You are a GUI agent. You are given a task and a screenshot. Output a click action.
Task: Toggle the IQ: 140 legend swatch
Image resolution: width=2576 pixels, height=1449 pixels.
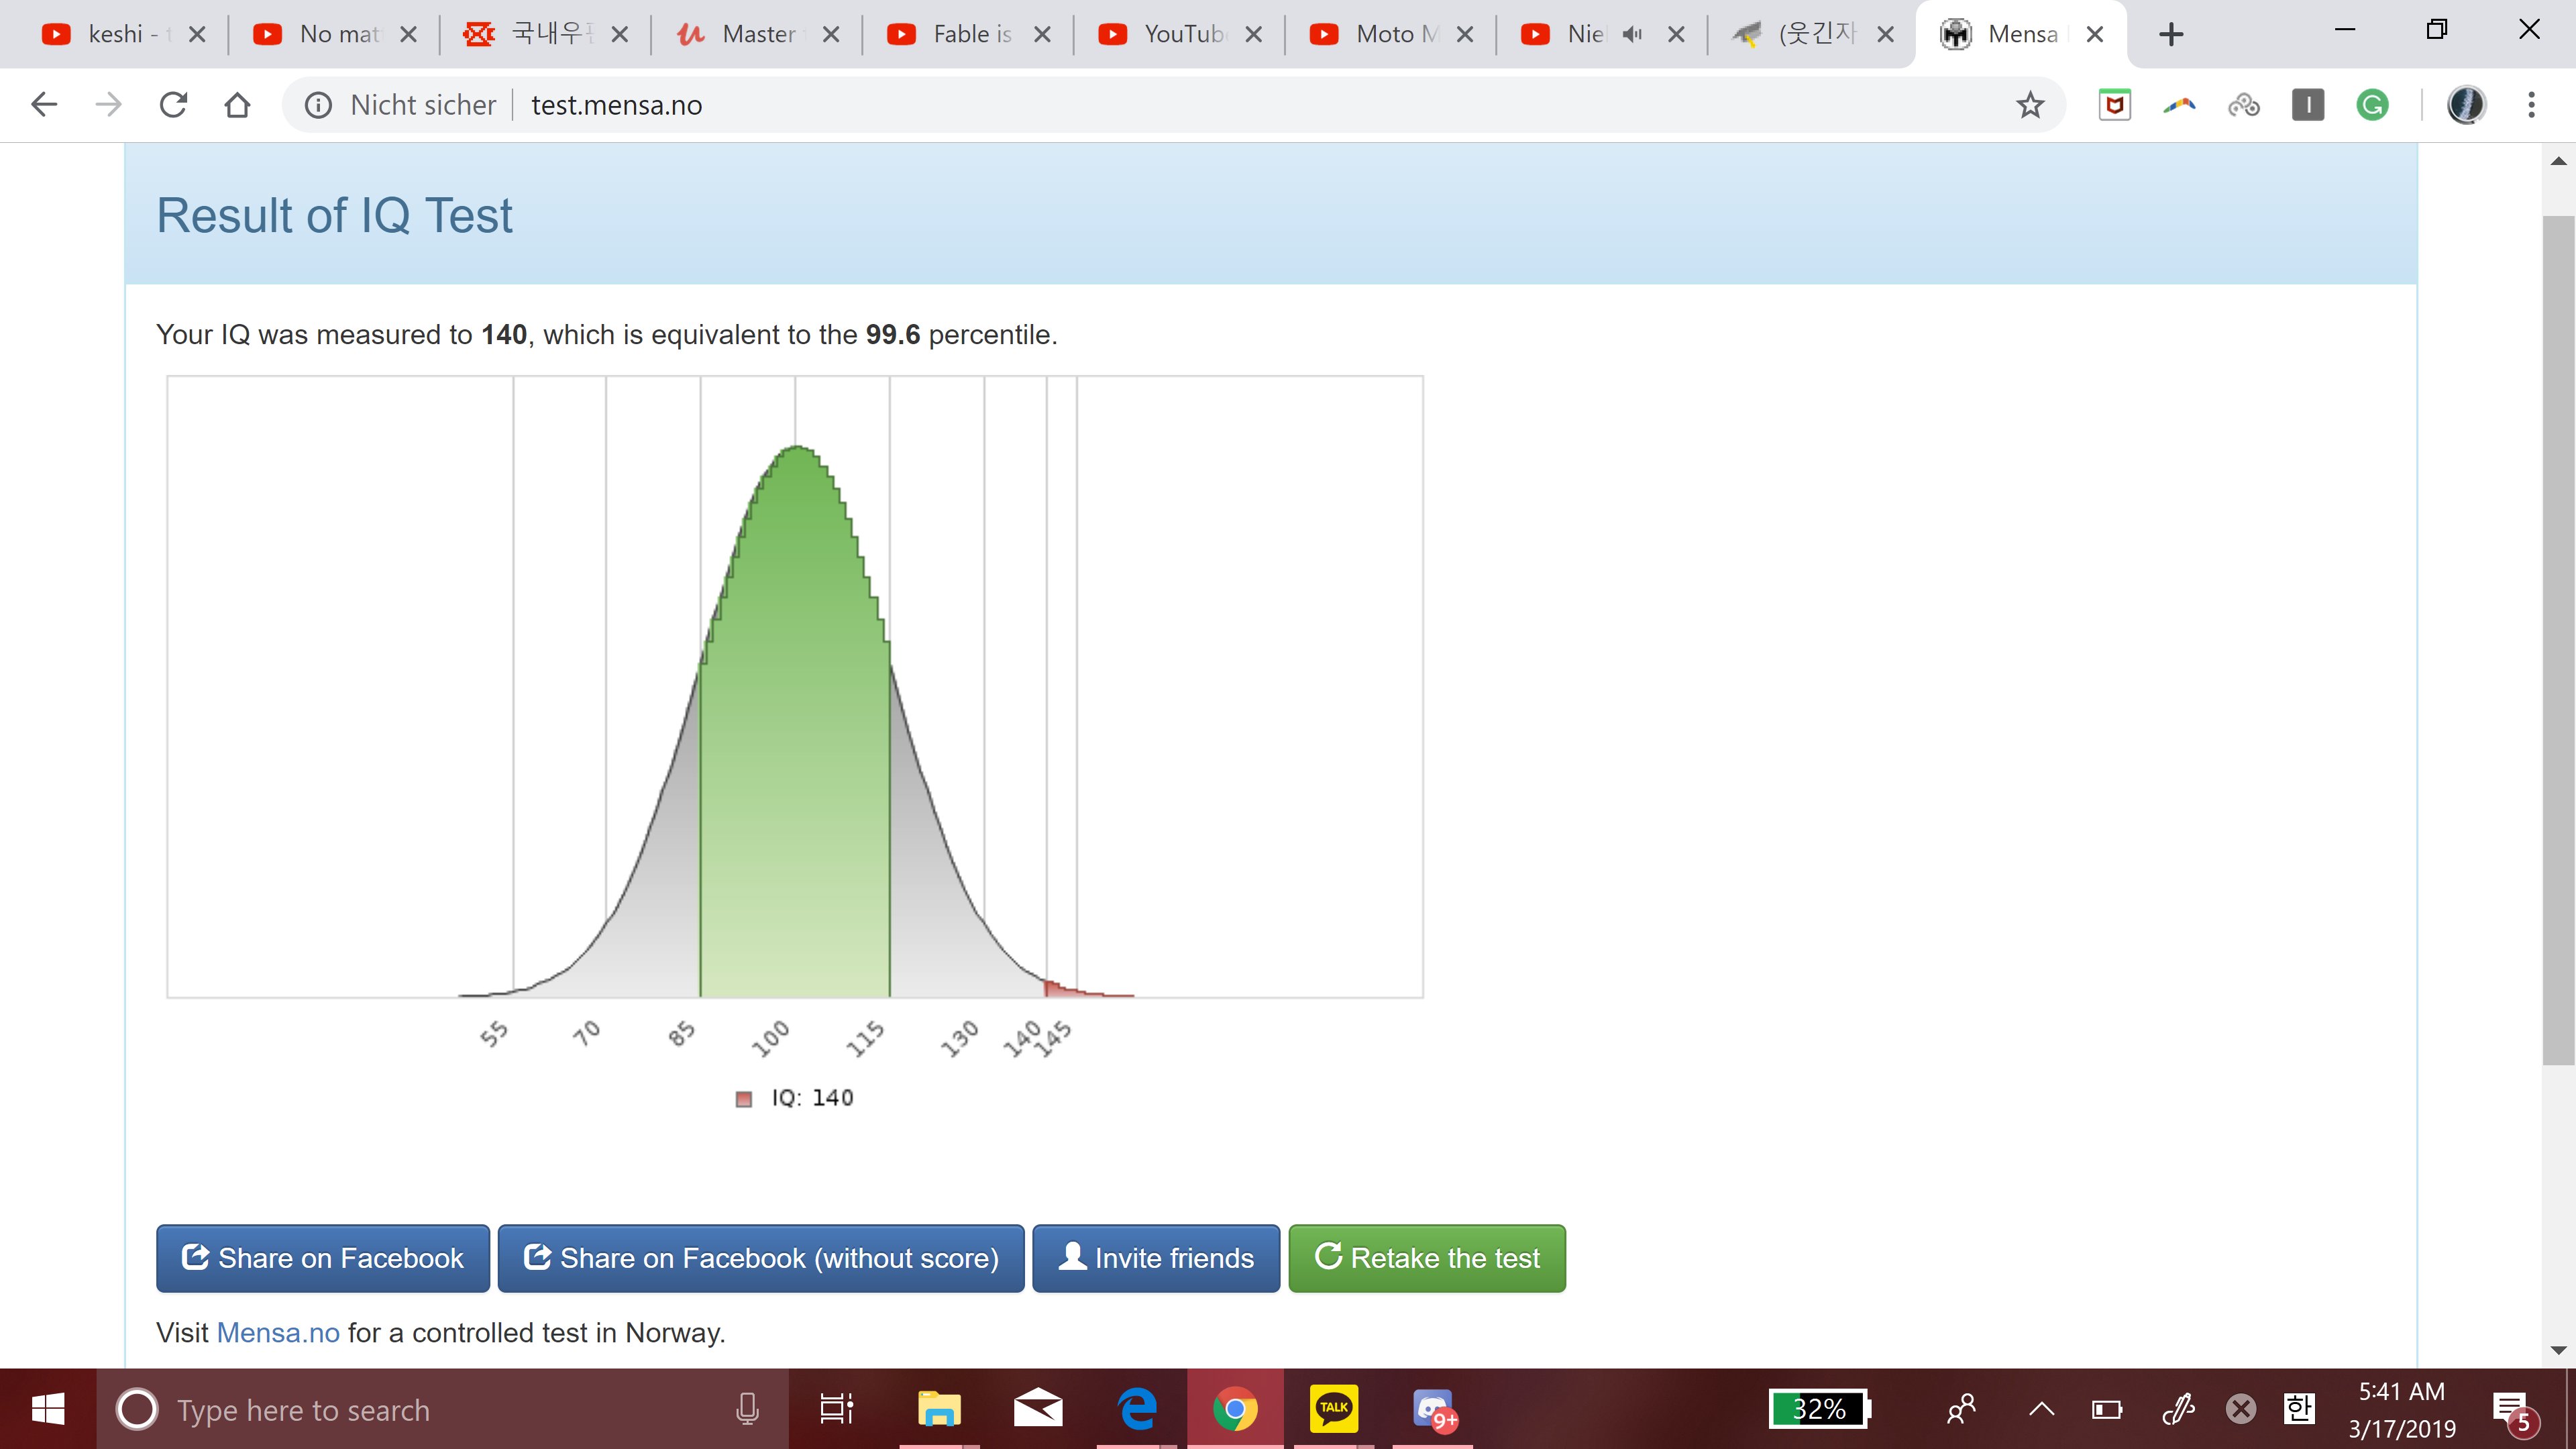tap(743, 1099)
